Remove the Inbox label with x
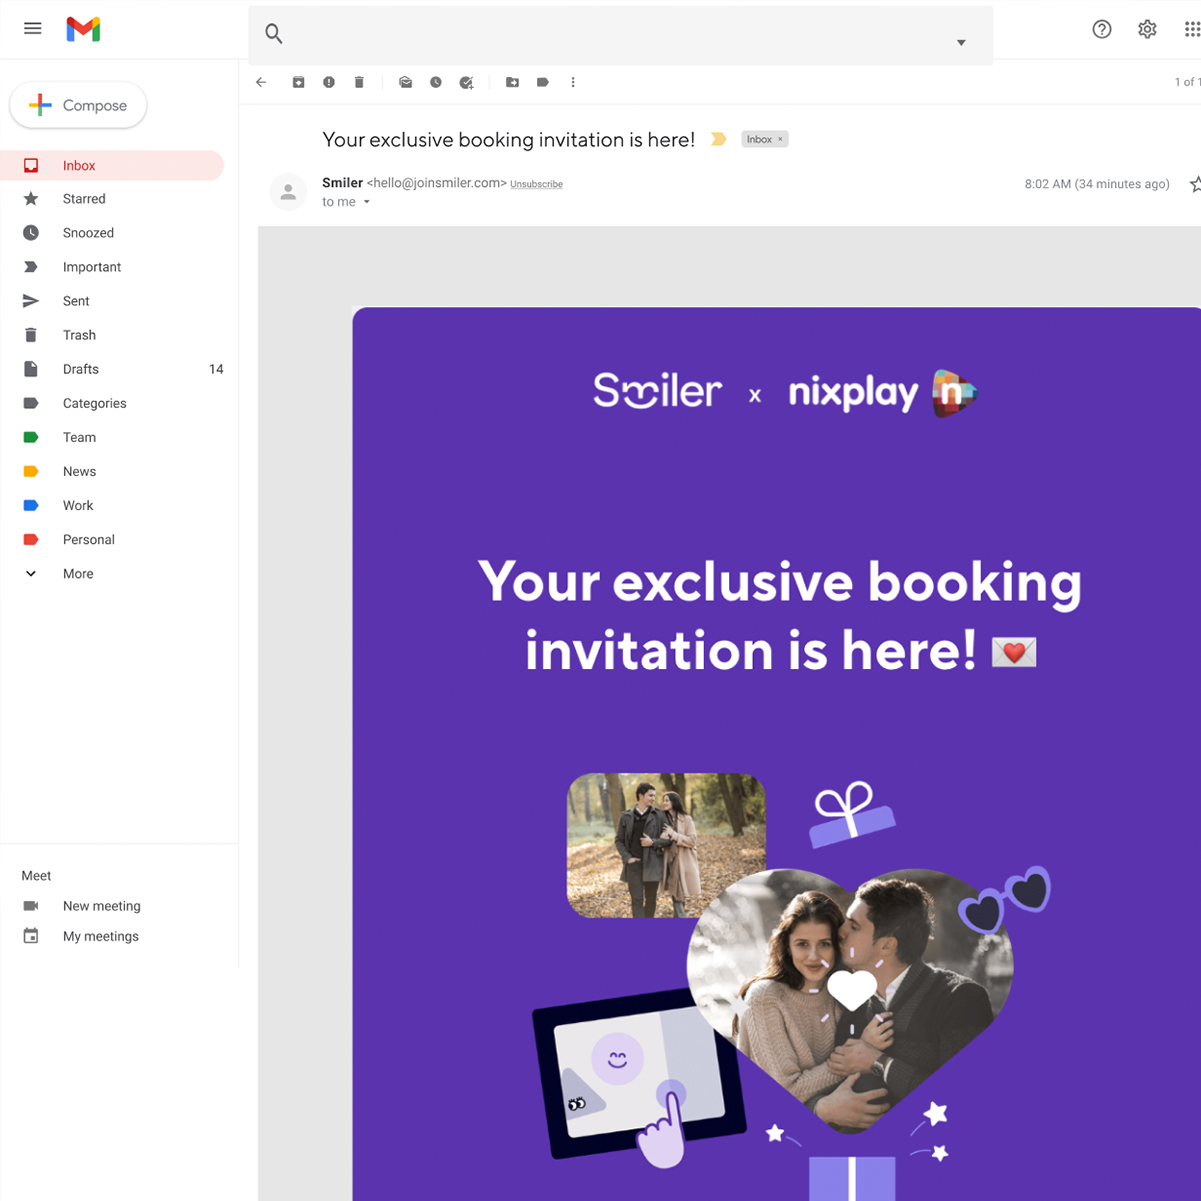 780,139
